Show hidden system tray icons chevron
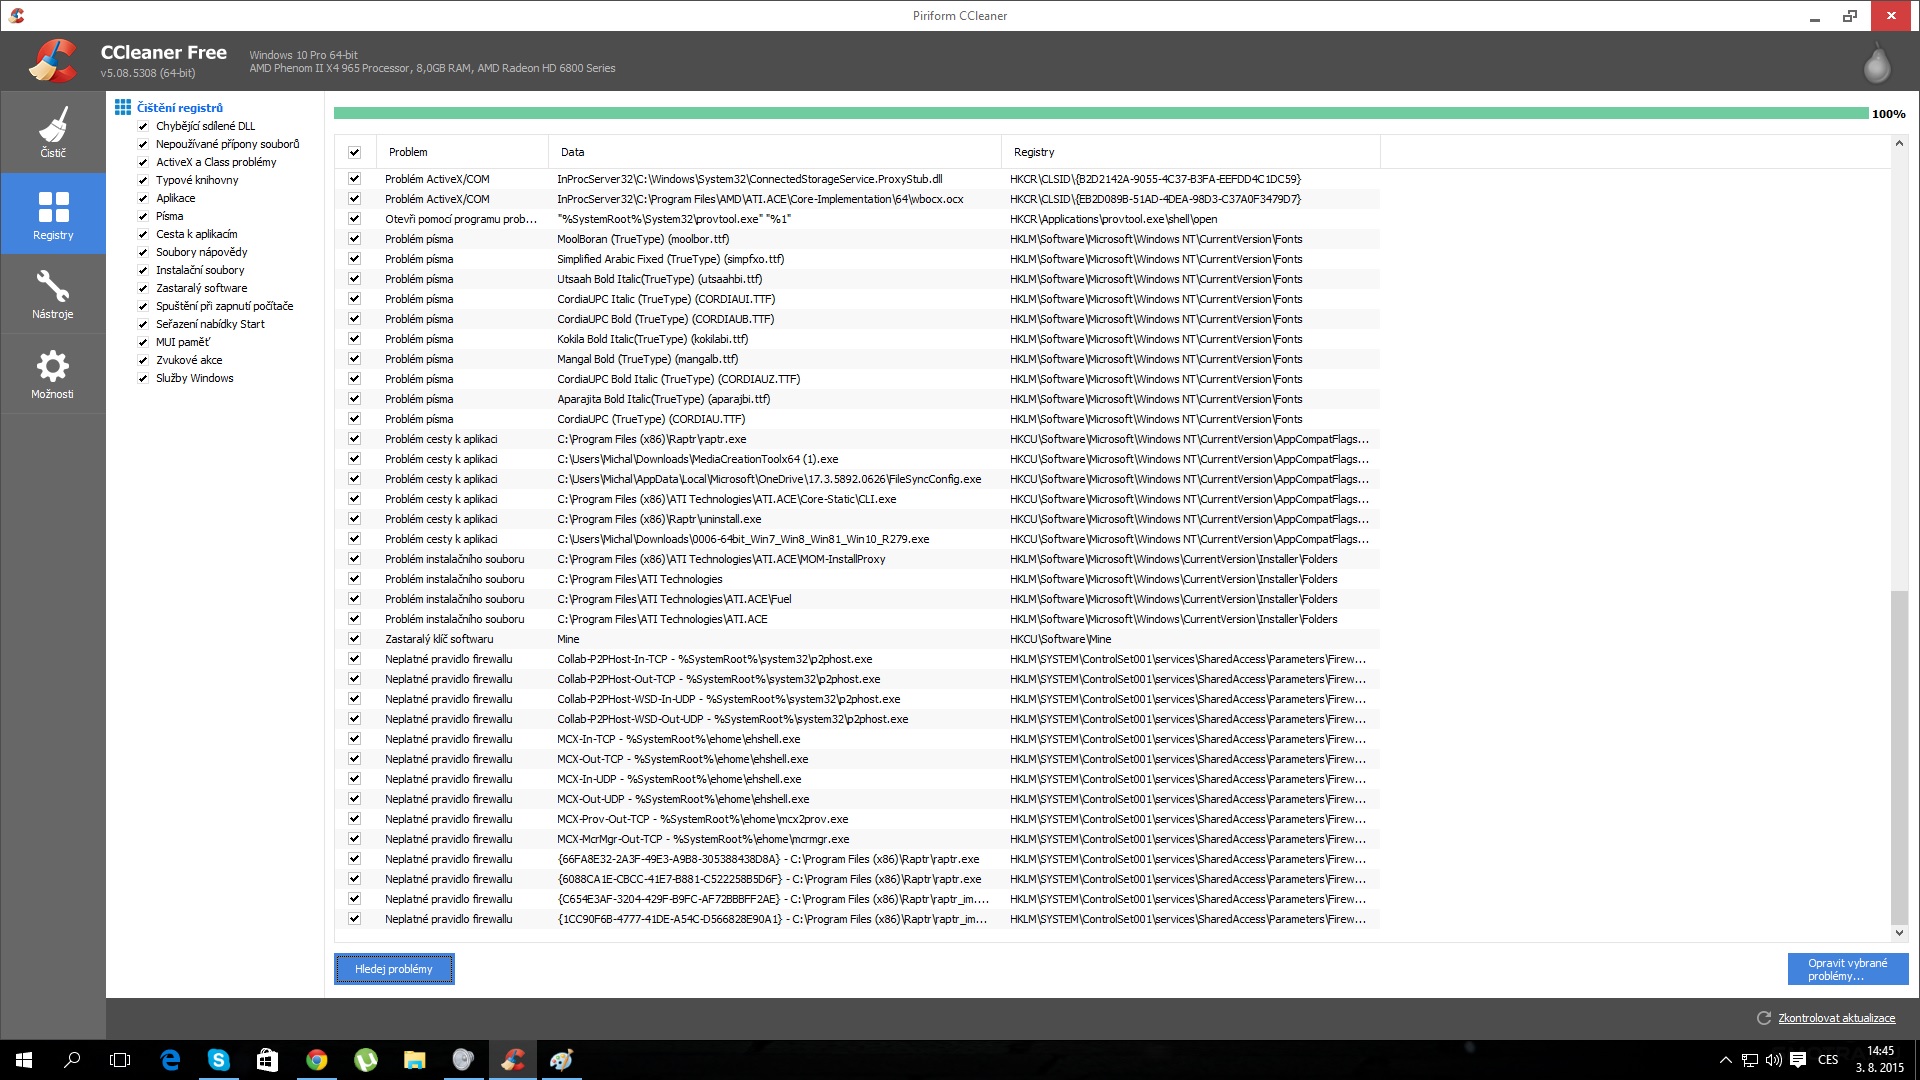1920x1080 pixels. (1725, 1060)
